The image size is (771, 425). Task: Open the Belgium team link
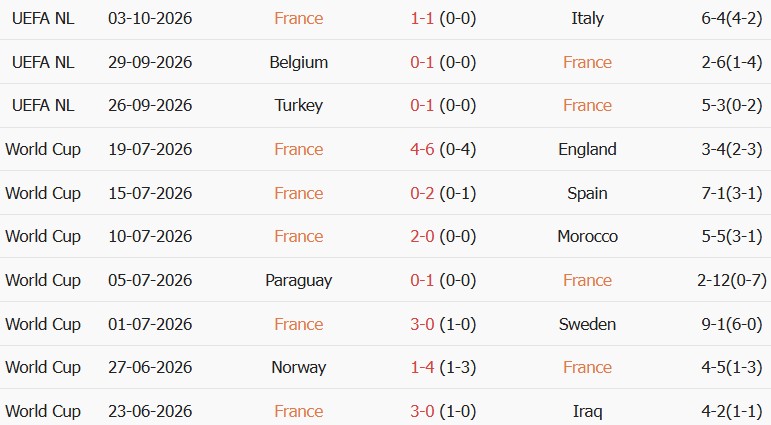(298, 62)
